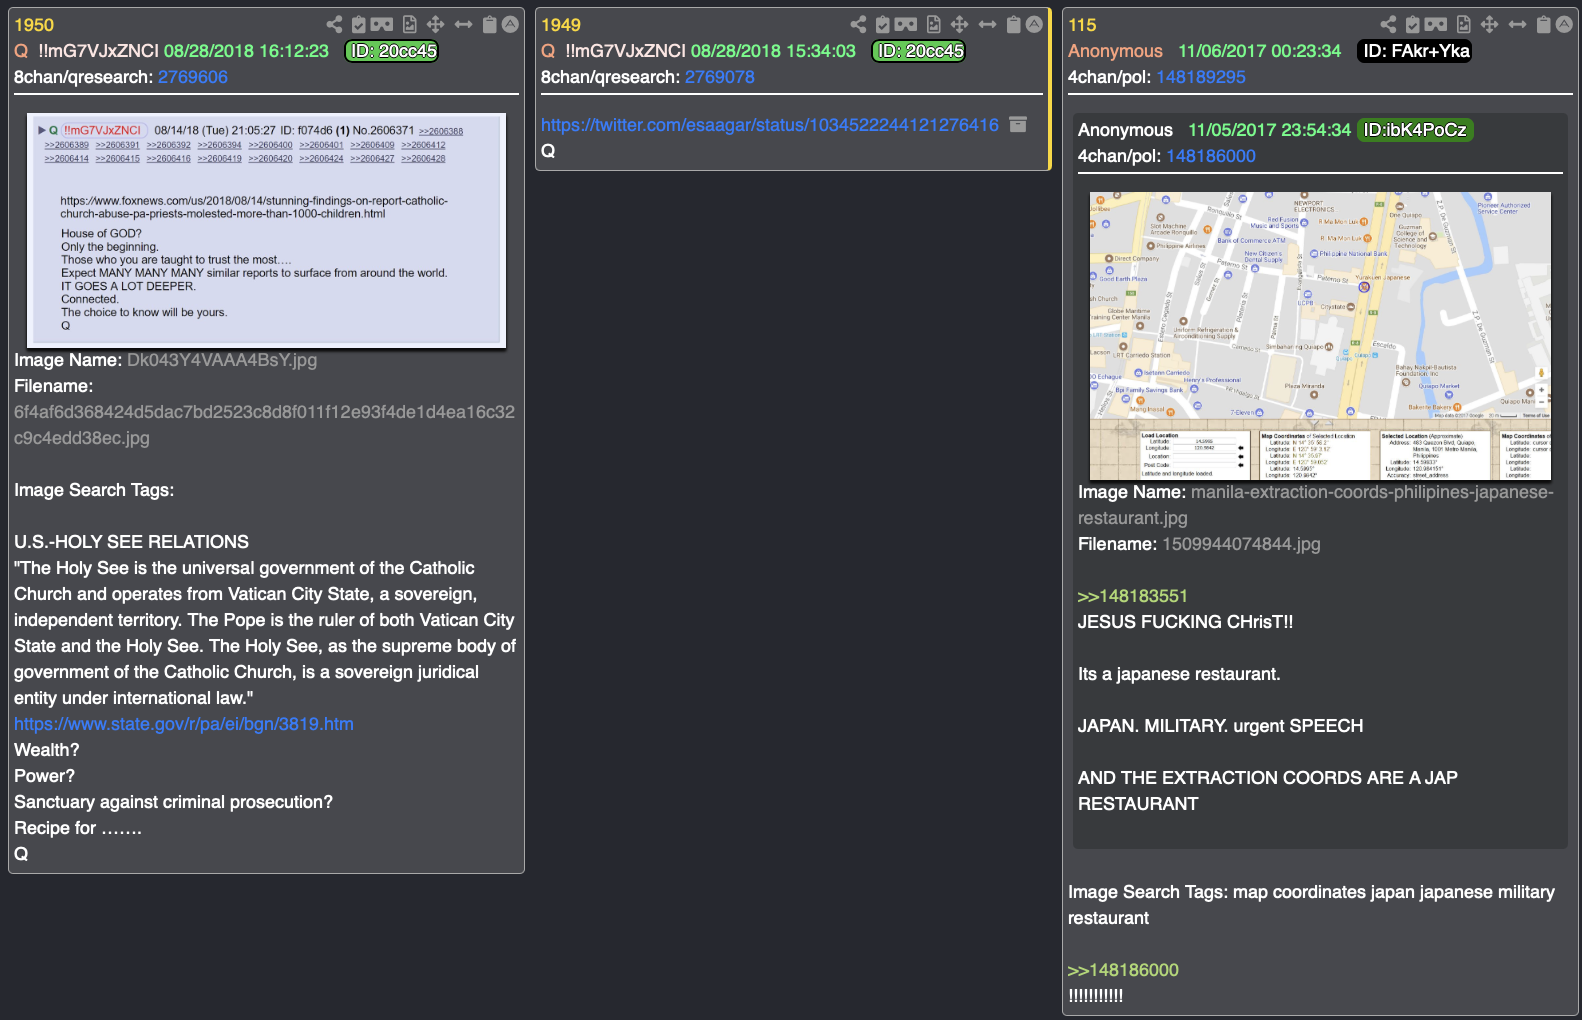Click the 'Sanctuary against criminal prosecution?' line
This screenshot has height=1020, width=1582.
pyautogui.click(x=173, y=802)
